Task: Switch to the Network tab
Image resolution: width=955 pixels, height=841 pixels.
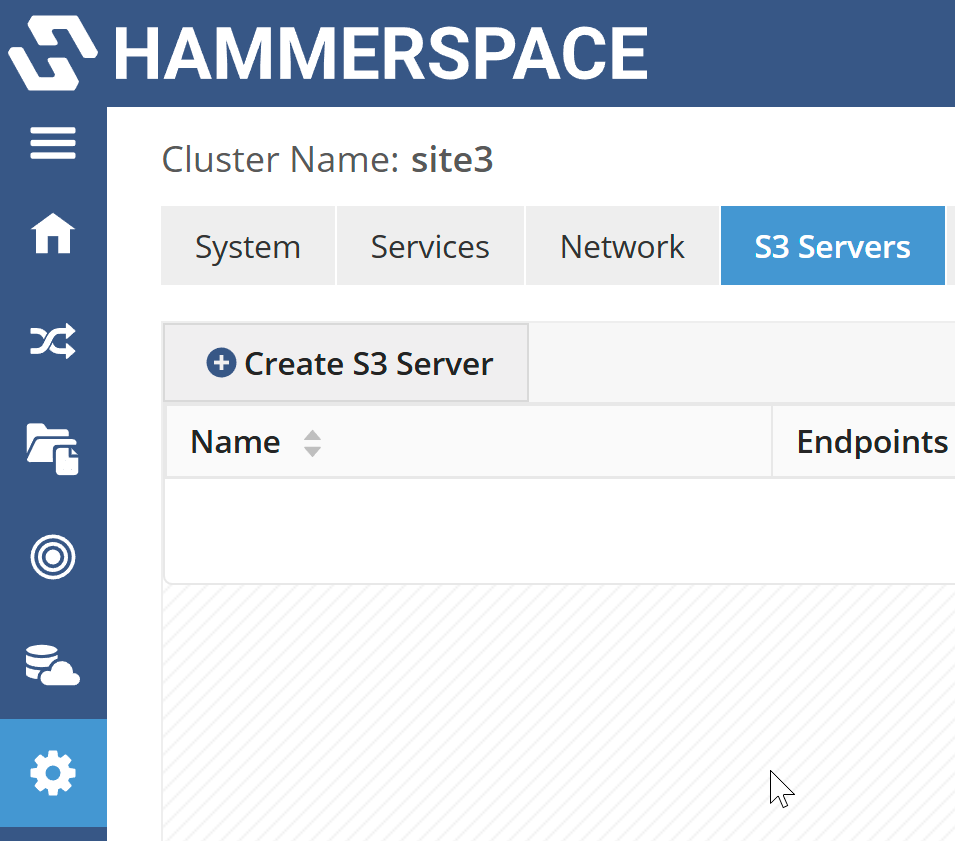Action: pyautogui.click(x=622, y=246)
